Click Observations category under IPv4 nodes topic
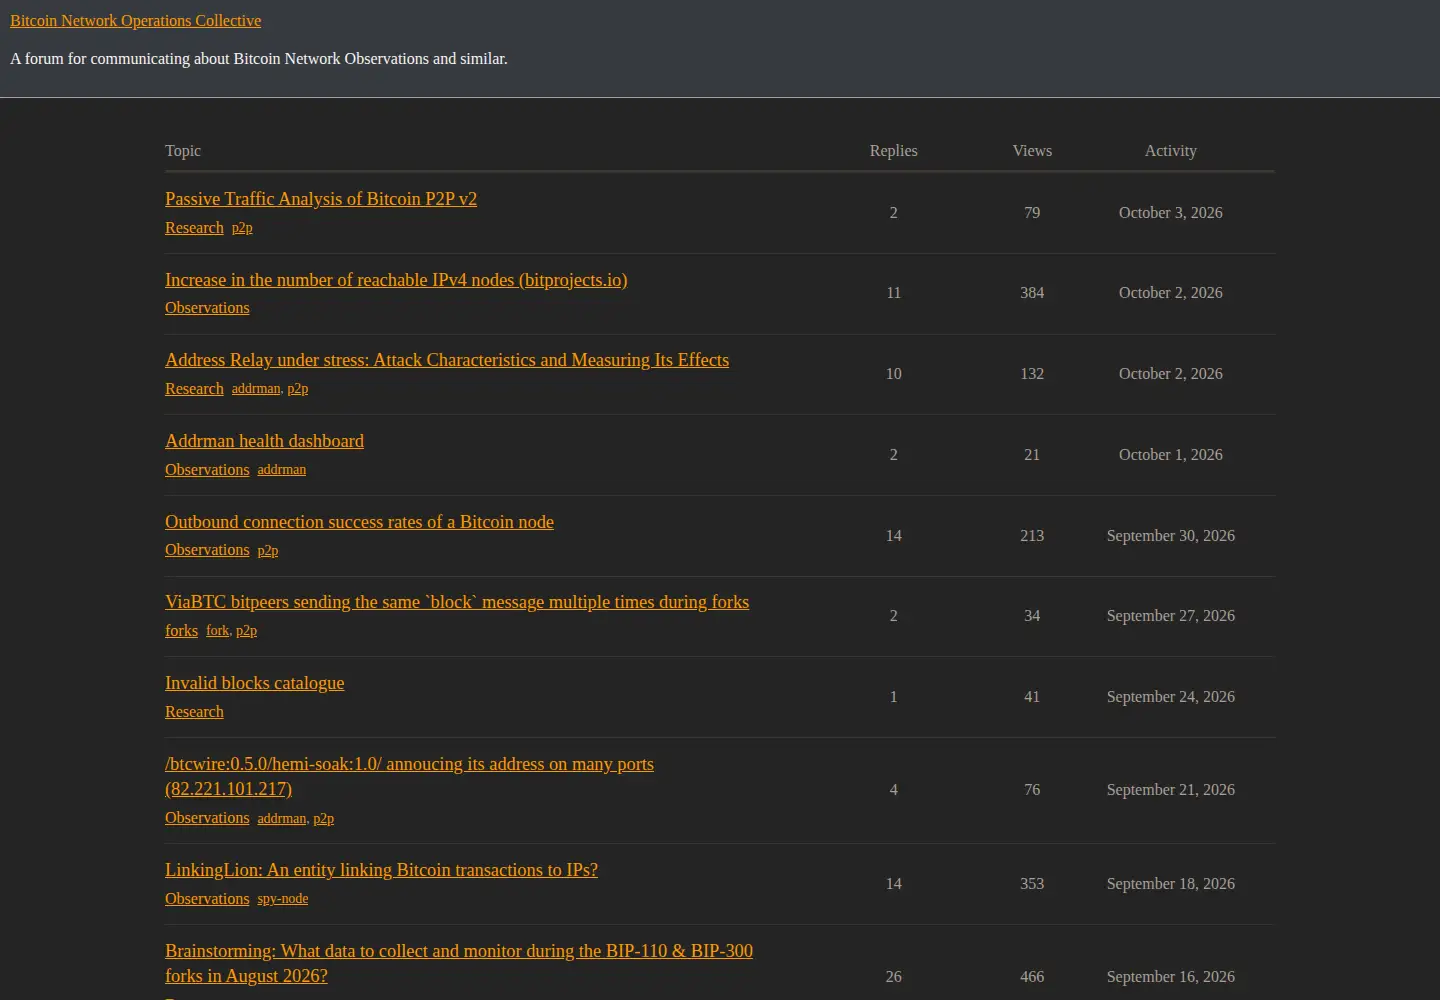 tap(207, 307)
